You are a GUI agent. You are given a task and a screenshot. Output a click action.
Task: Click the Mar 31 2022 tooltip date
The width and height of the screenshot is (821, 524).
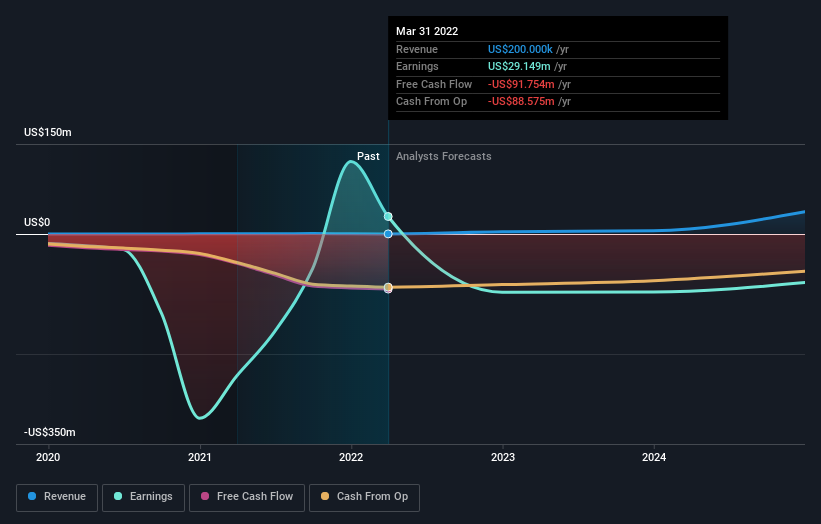click(427, 31)
